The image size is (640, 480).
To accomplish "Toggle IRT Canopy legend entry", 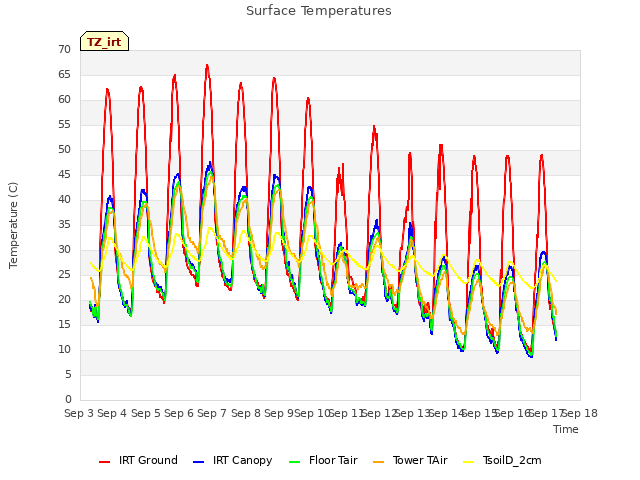I will (x=233, y=460).
